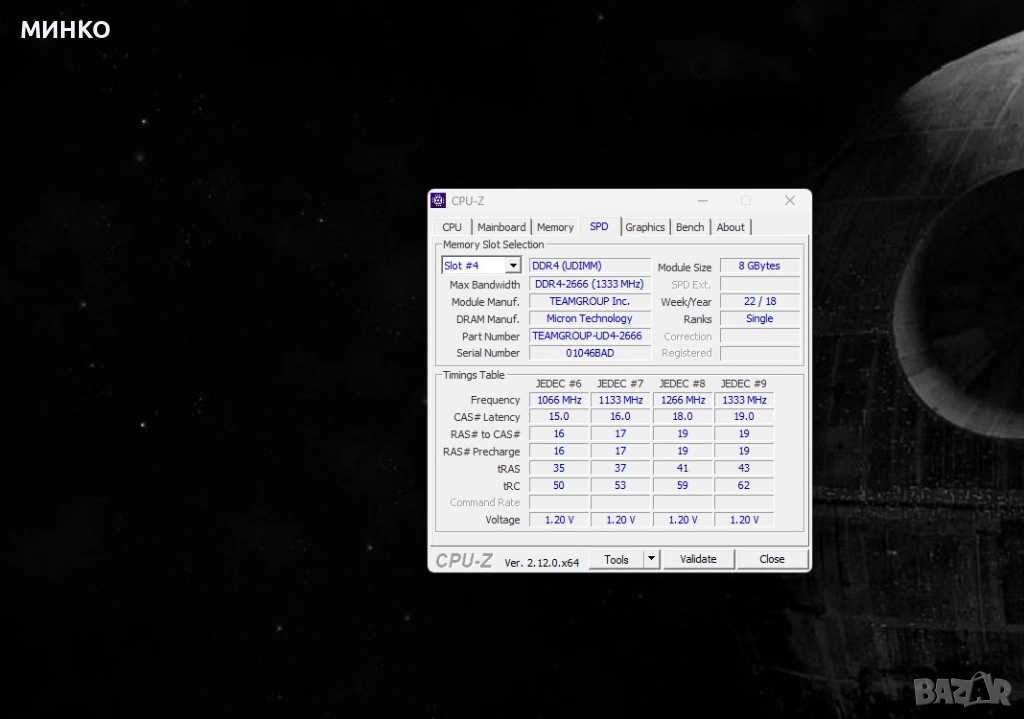Select the Module Size 8 GBytes field

pyautogui.click(x=760, y=266)
